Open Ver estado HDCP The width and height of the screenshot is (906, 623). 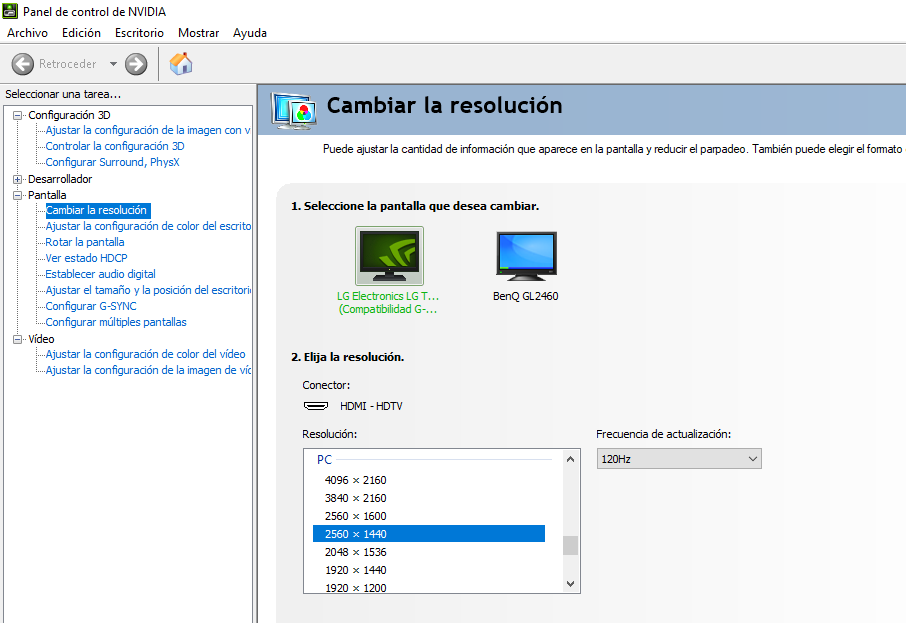pos(87,258)
